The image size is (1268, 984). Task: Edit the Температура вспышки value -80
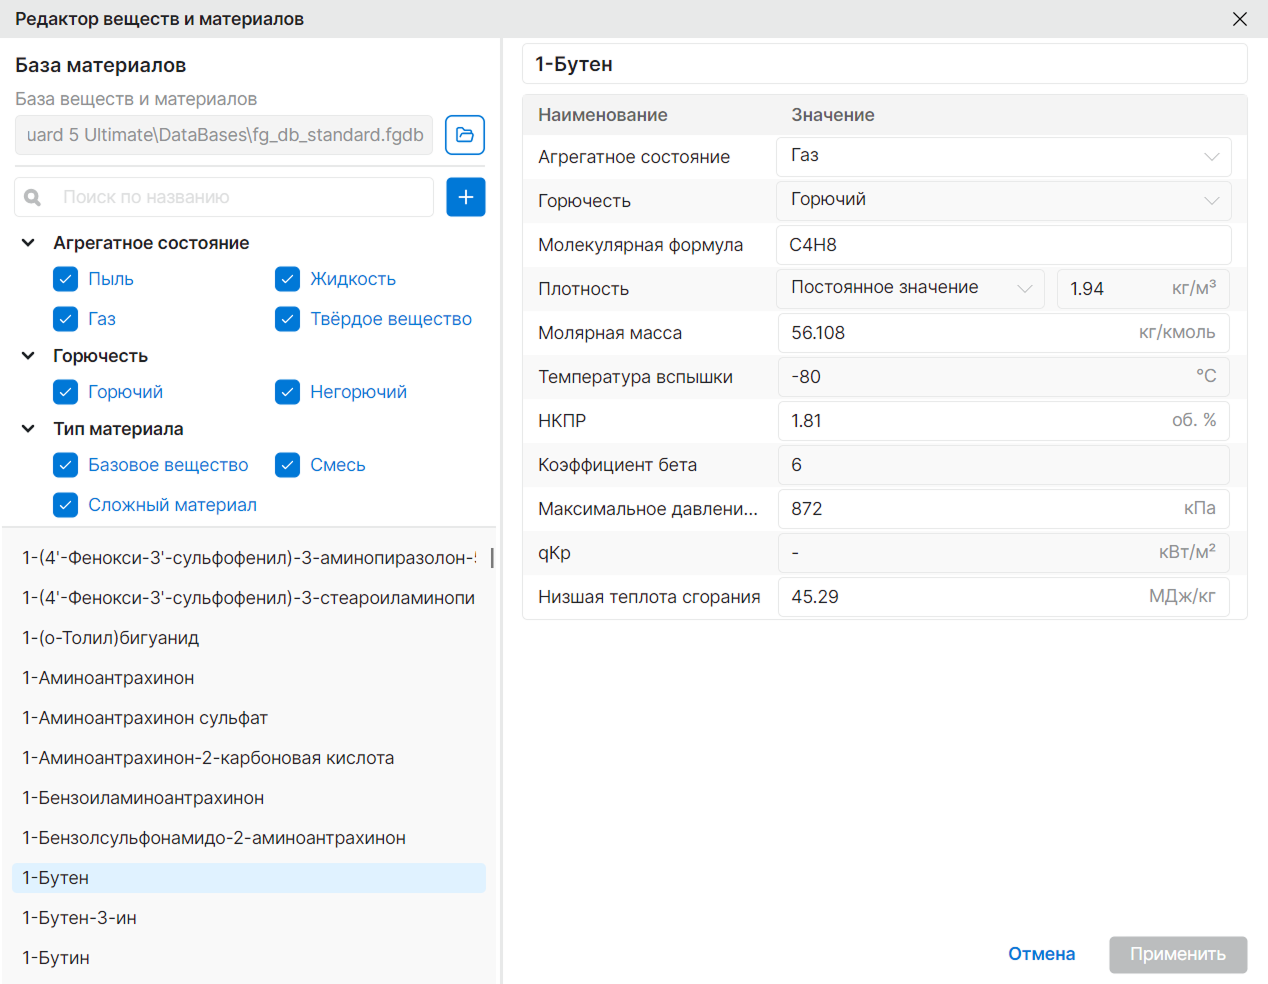click(1004, 377)
